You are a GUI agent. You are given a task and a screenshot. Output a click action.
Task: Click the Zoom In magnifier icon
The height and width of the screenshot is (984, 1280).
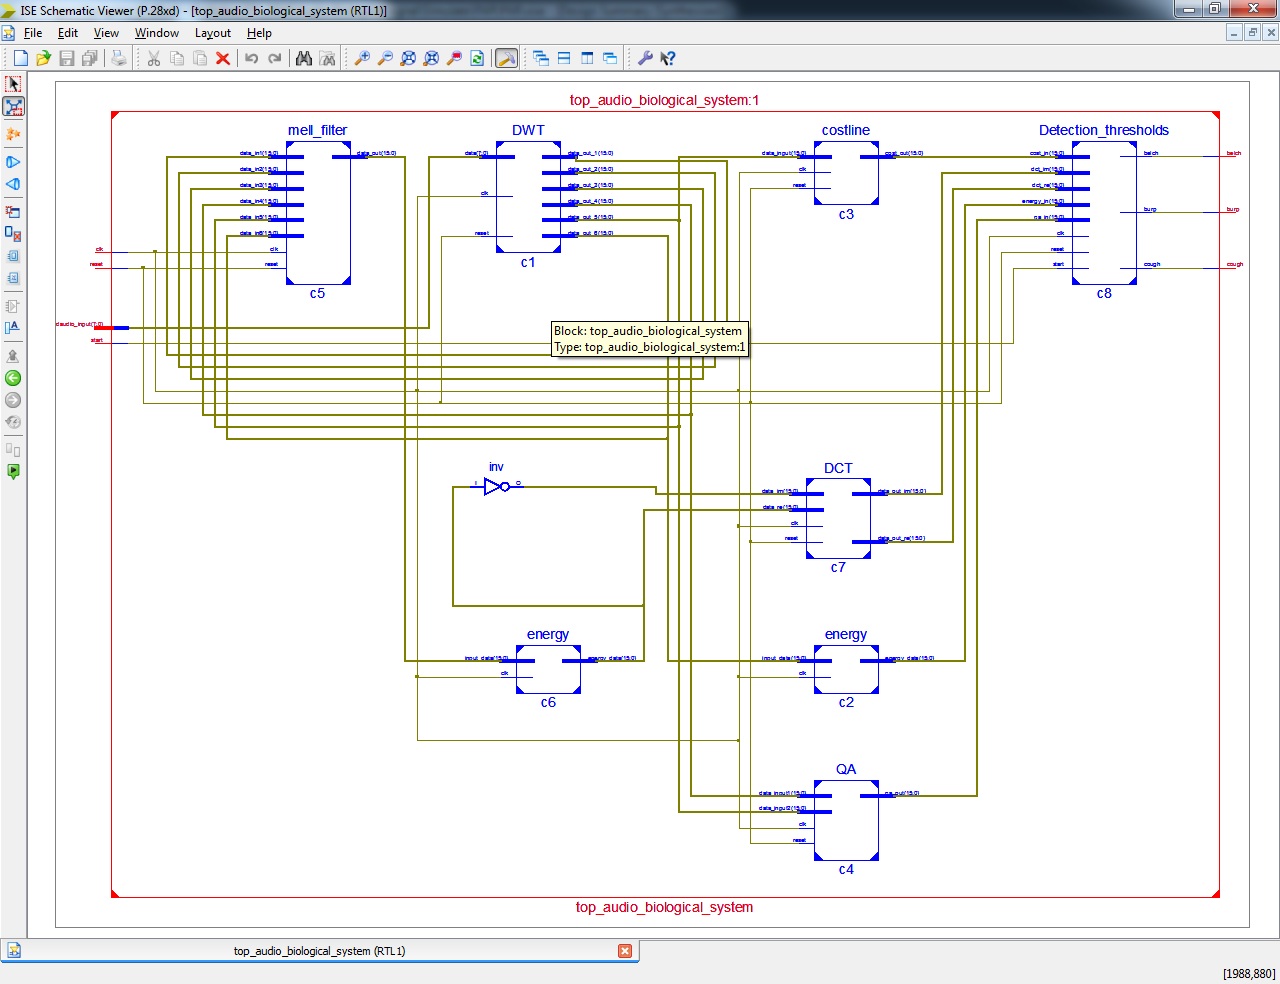click(362, 59)
